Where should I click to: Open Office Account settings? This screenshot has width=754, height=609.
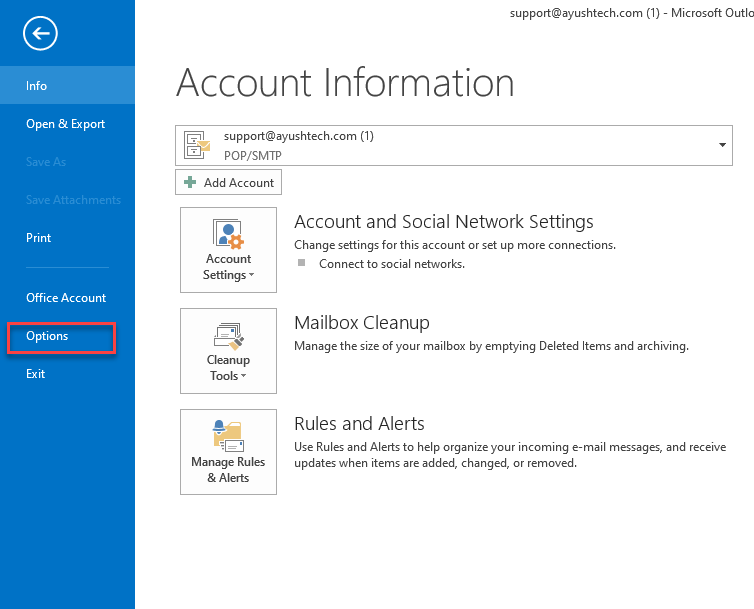tap(66, 298)
